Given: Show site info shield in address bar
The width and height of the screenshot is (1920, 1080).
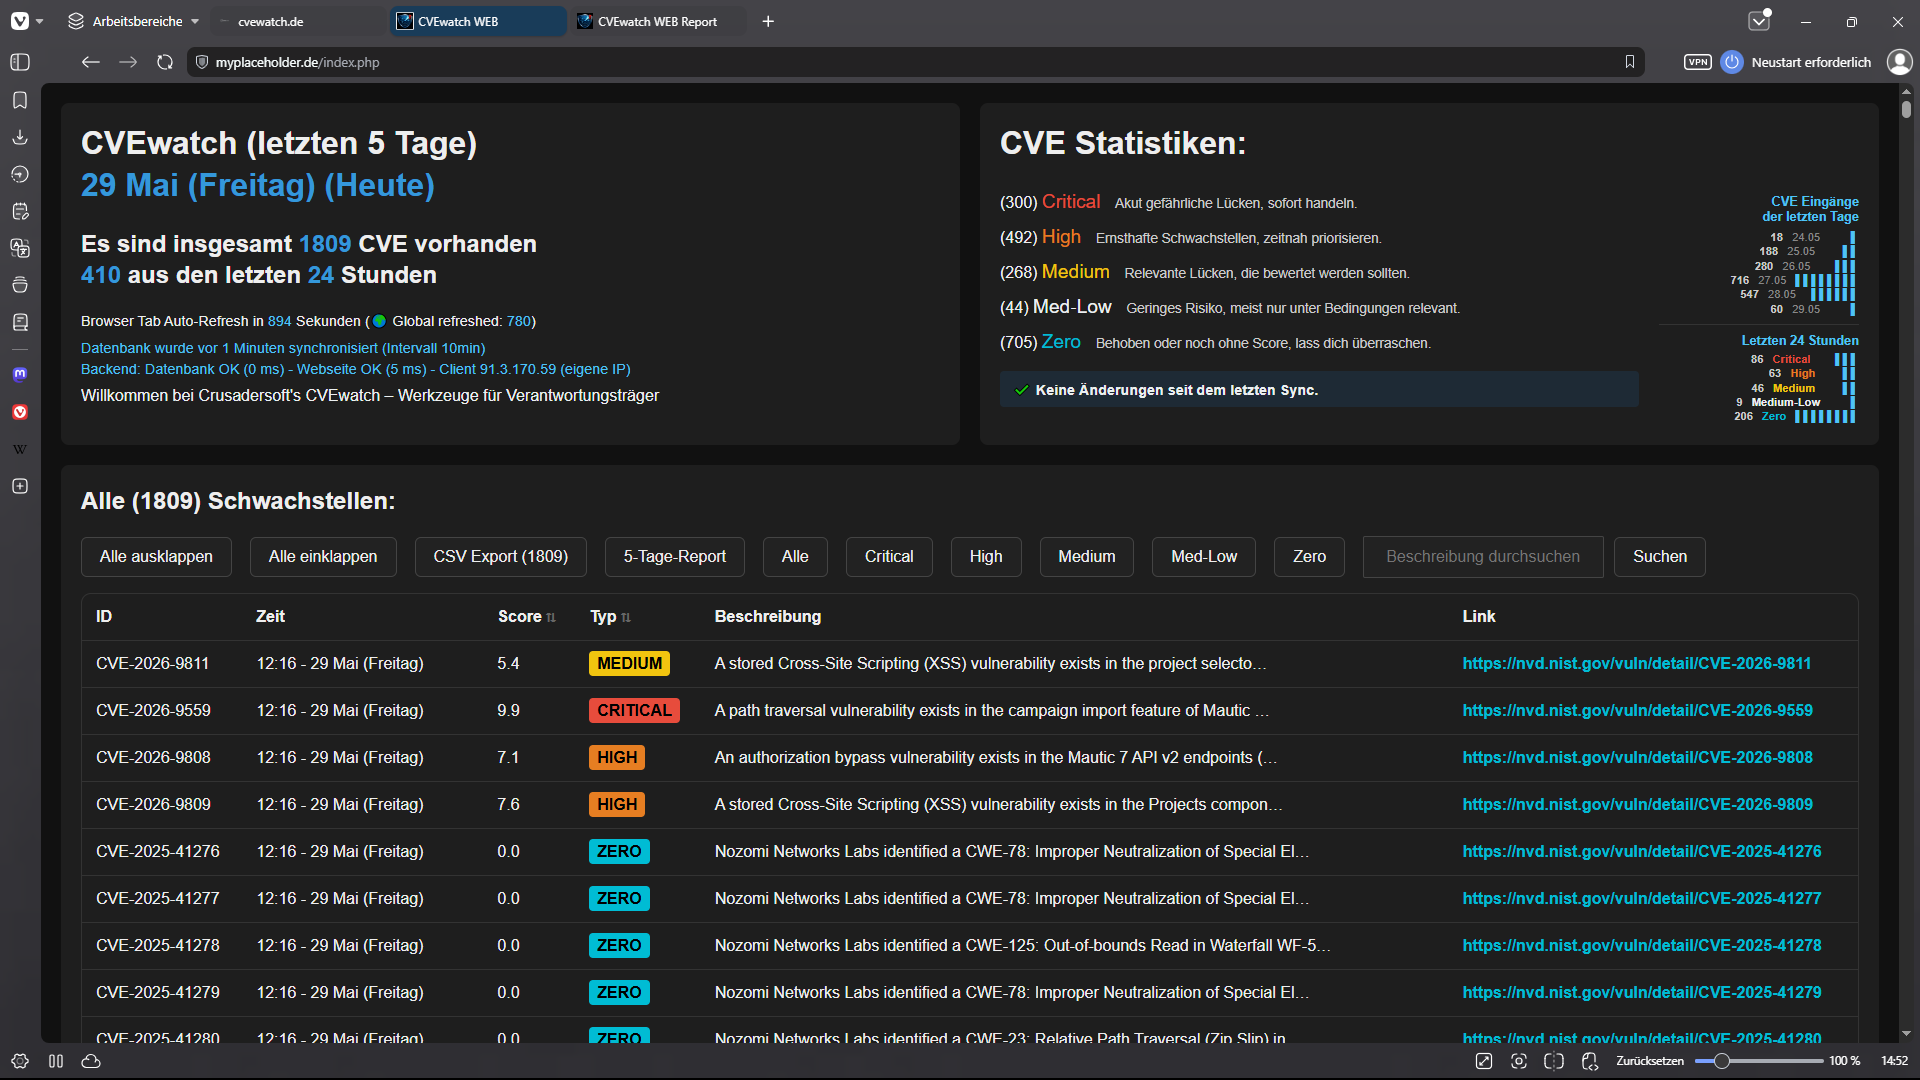Looking at the screenshot, I should [x=202, y=62].
